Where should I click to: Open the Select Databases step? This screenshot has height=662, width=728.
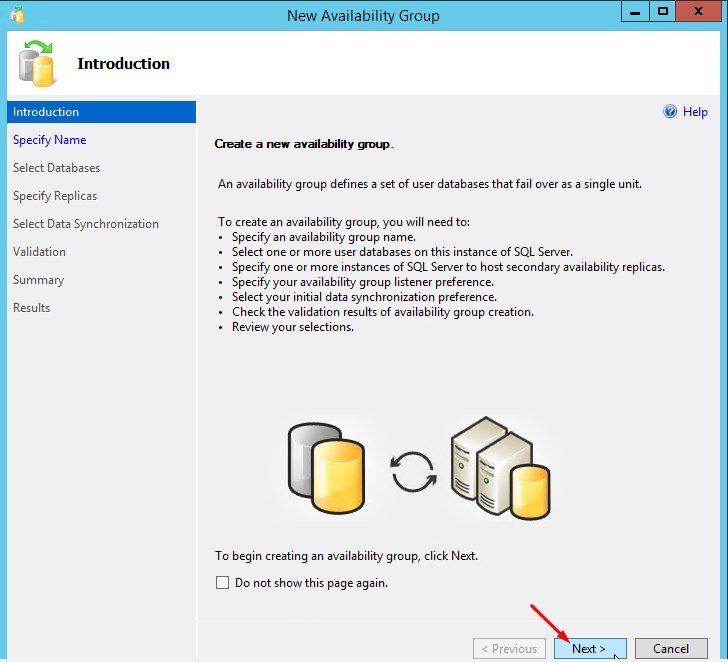click(56, 168)
